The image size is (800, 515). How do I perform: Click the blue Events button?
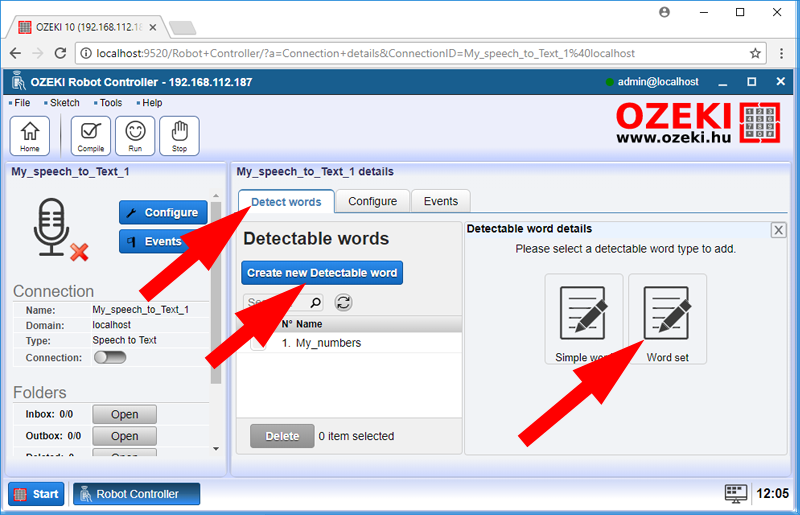pos(163,241)
